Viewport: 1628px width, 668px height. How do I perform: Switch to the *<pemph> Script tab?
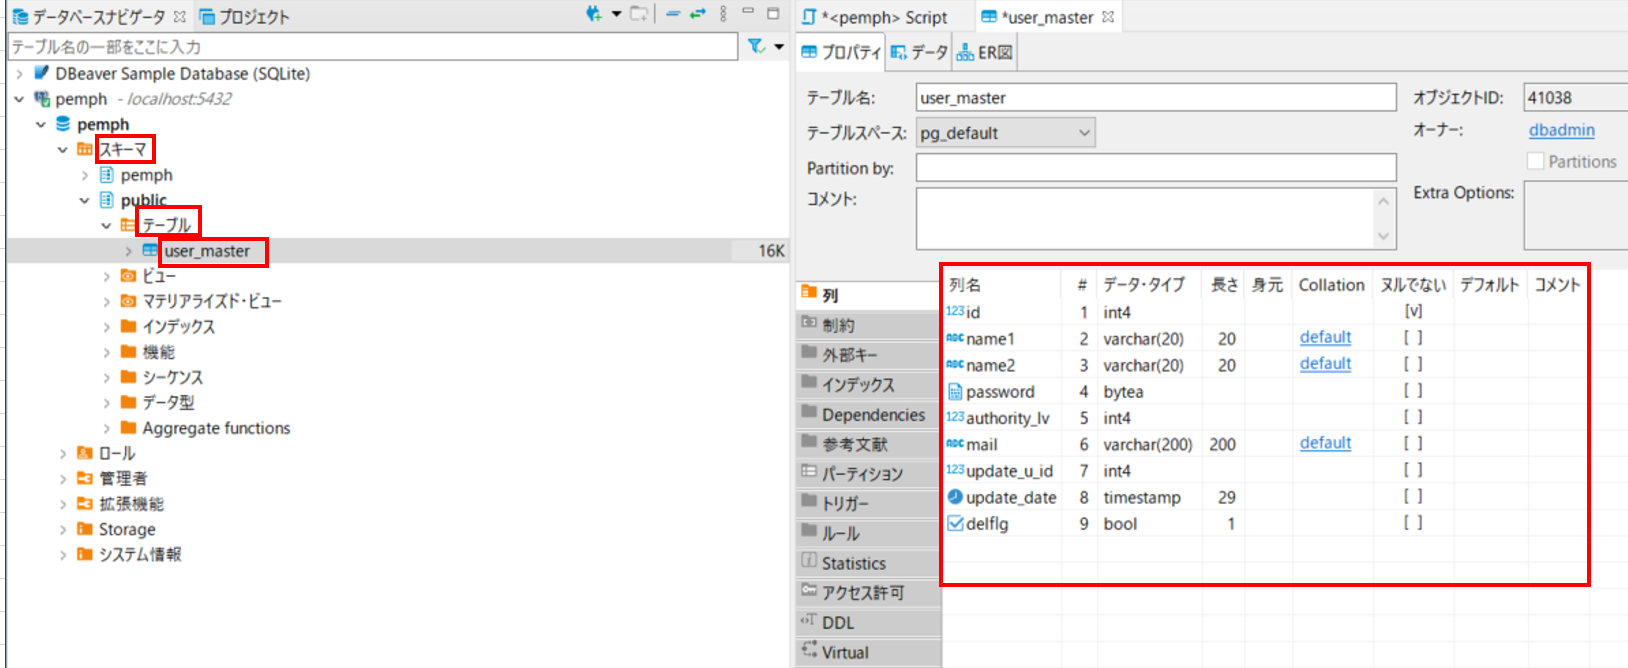875,17
